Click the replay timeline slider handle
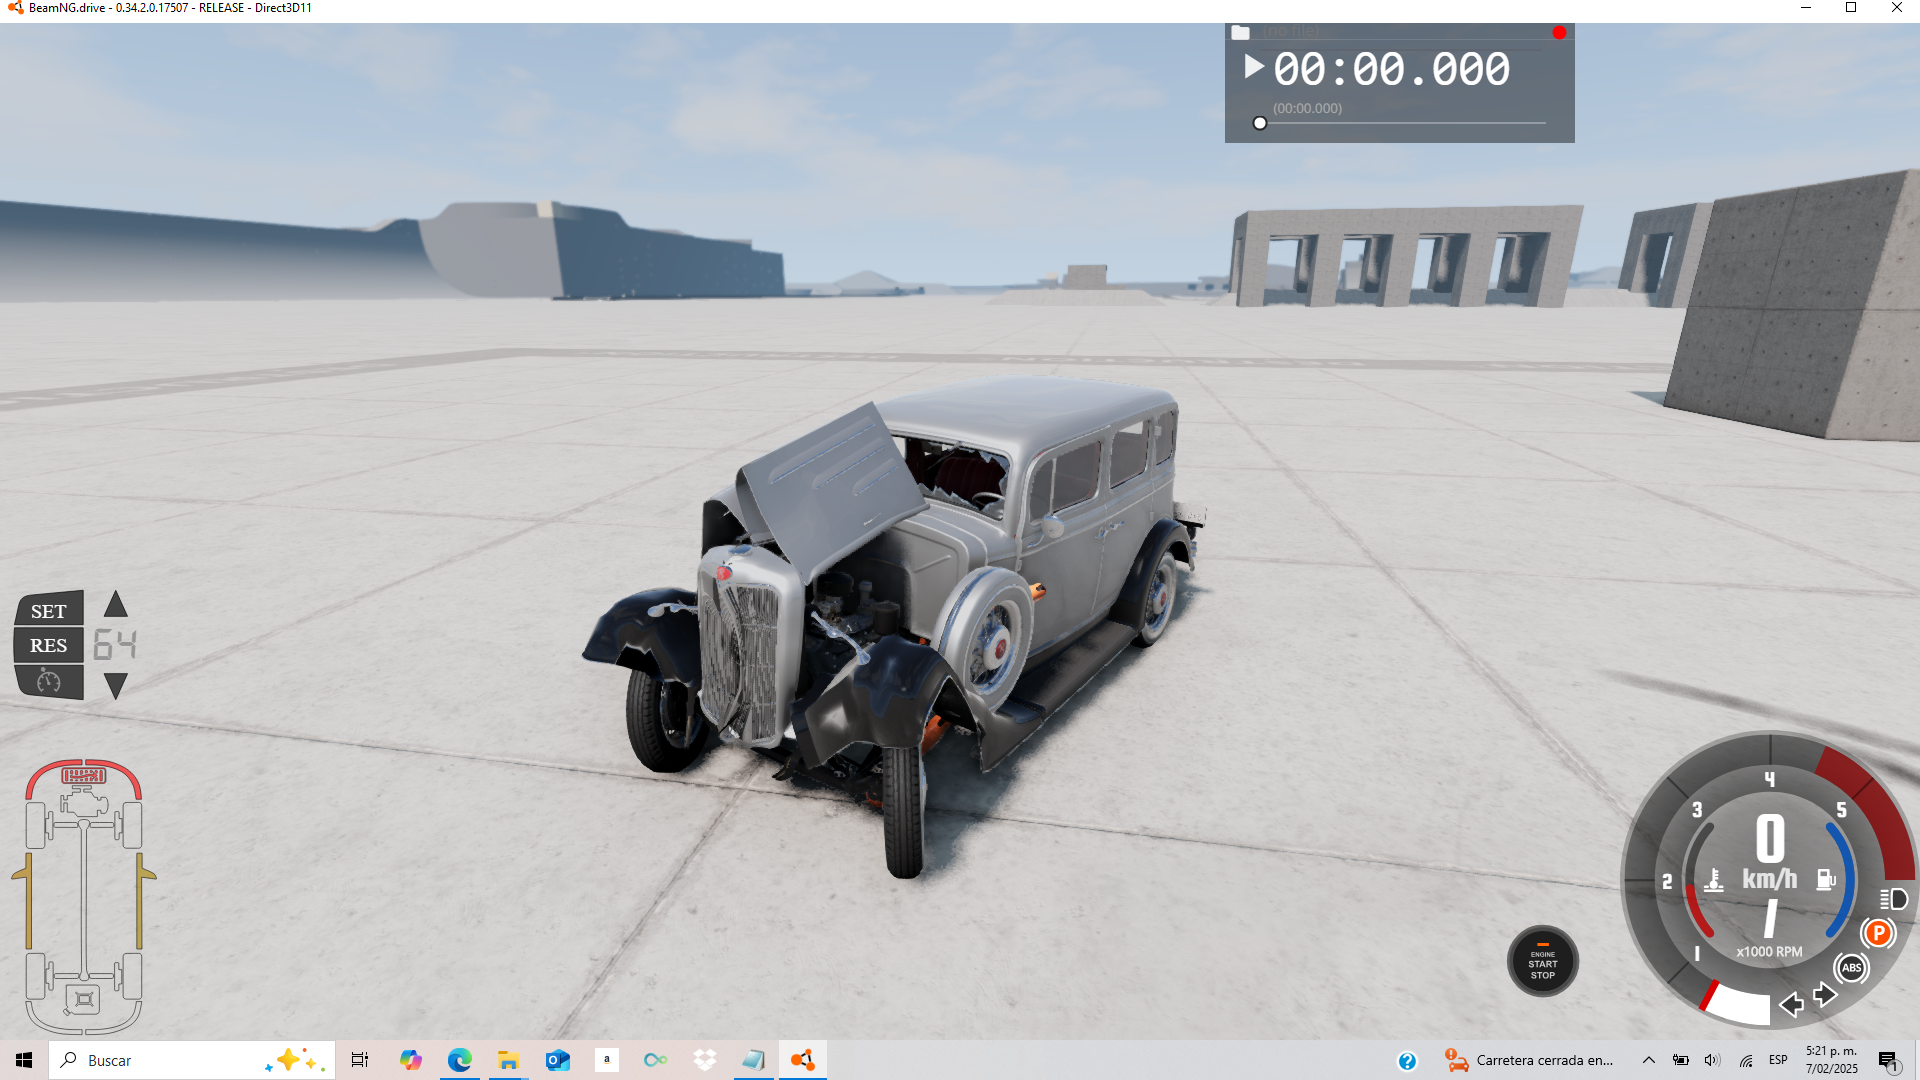The height and width of the screenshot is (1080, 1920). (1260, 123)
